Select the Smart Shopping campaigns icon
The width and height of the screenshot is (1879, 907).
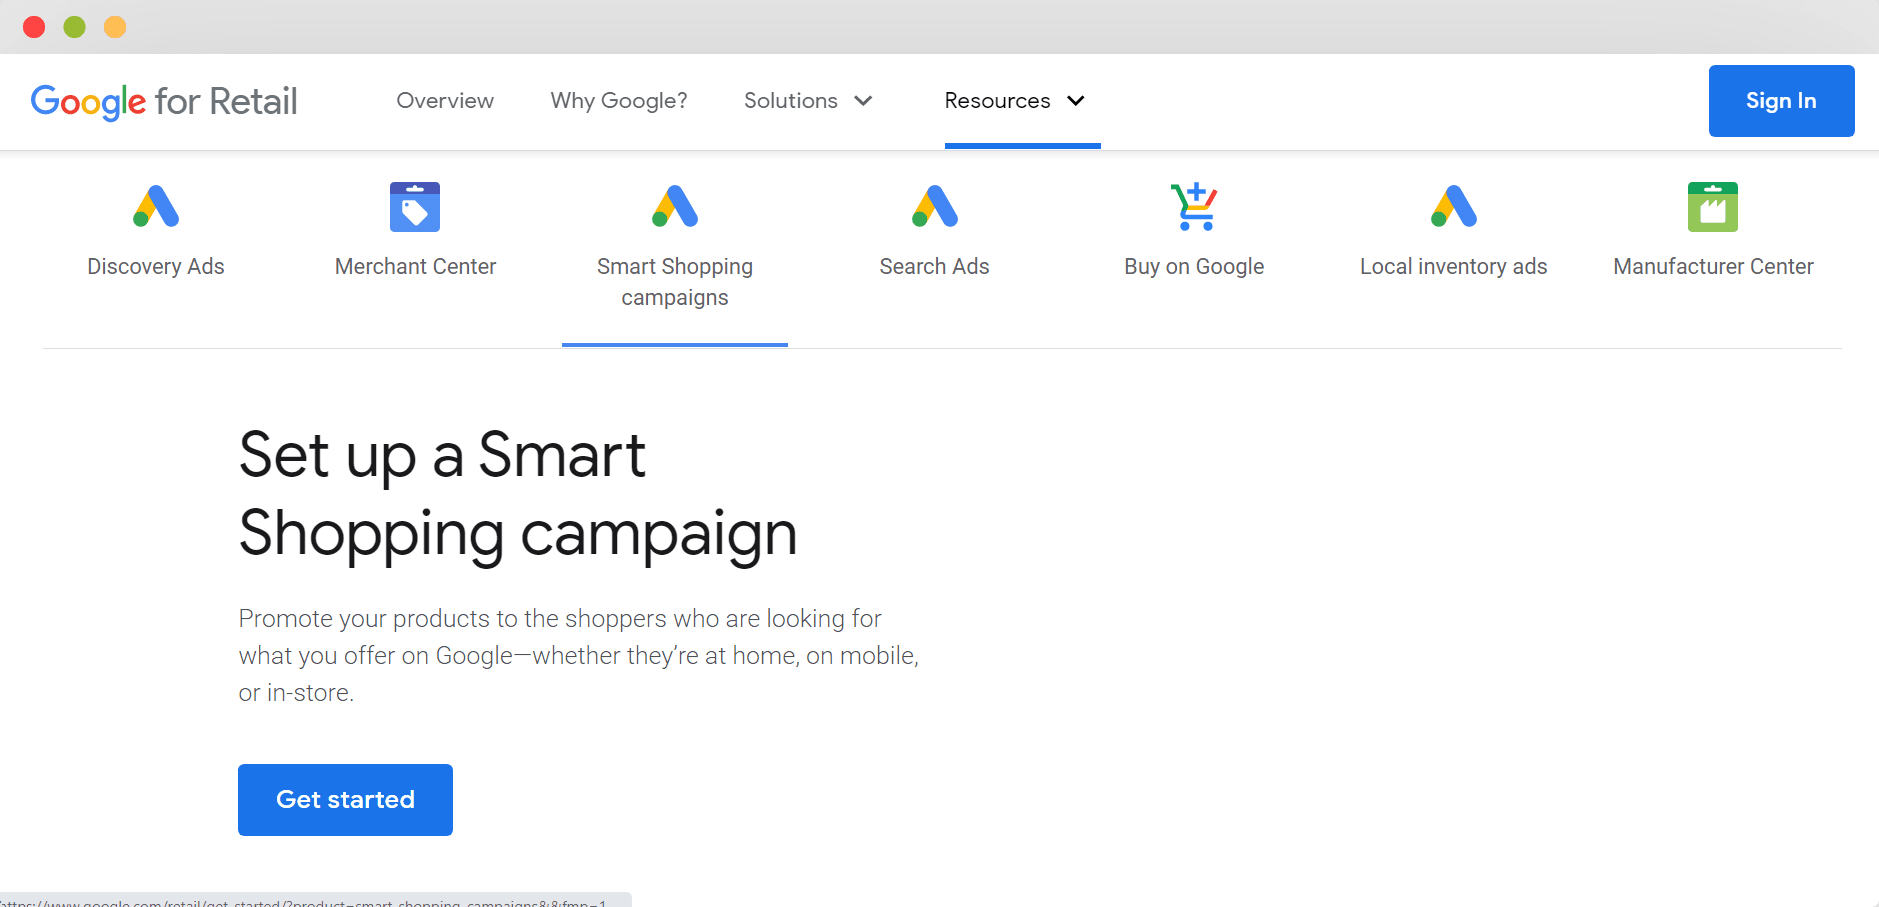pyautogui.click(x=675, y=206)
